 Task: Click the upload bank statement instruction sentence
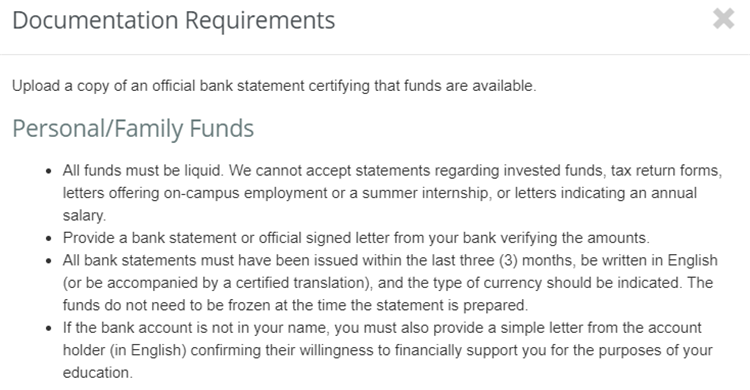coord(274,86)
